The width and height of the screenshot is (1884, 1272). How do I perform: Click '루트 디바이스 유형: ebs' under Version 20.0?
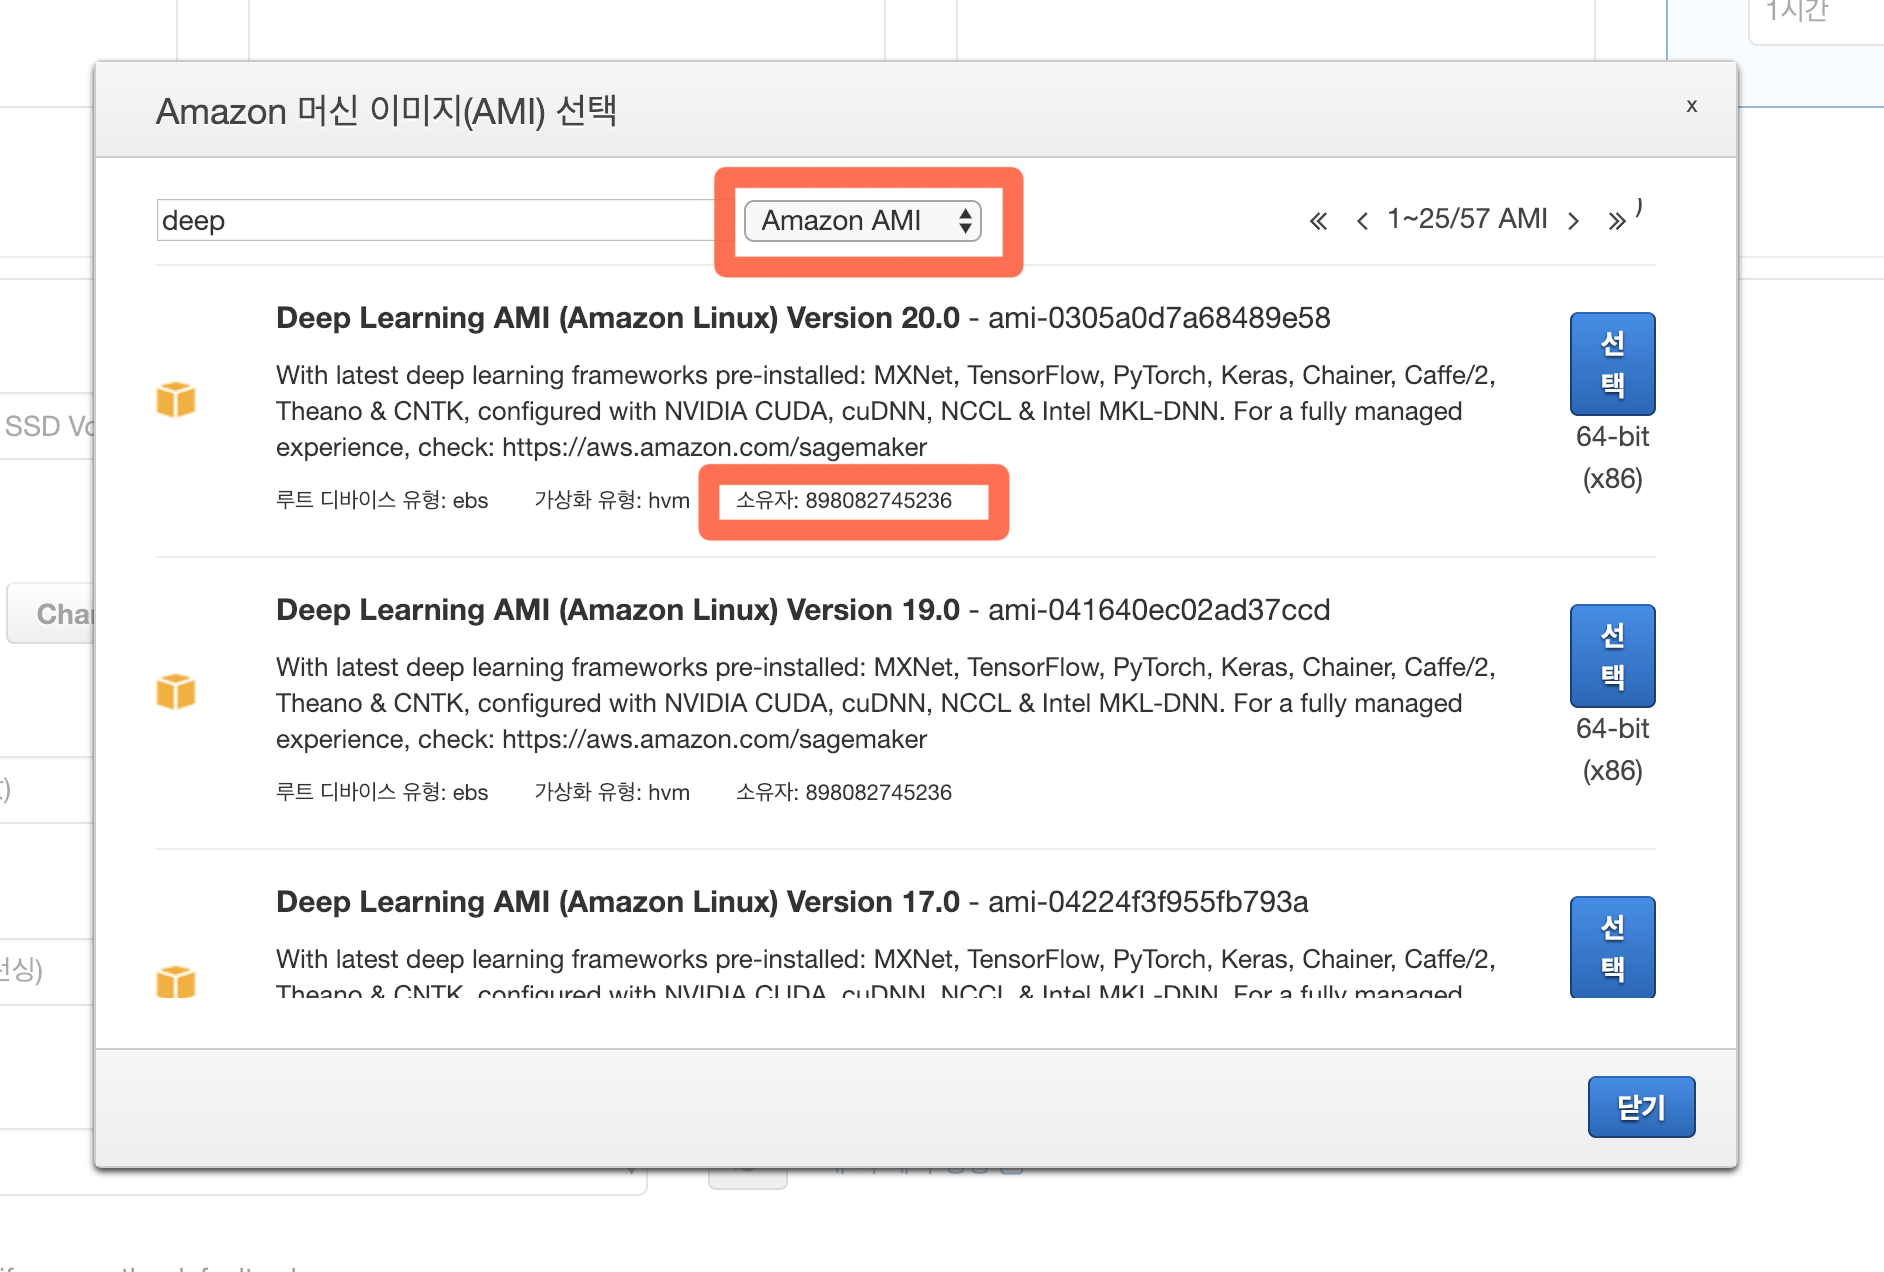(382, 500)
